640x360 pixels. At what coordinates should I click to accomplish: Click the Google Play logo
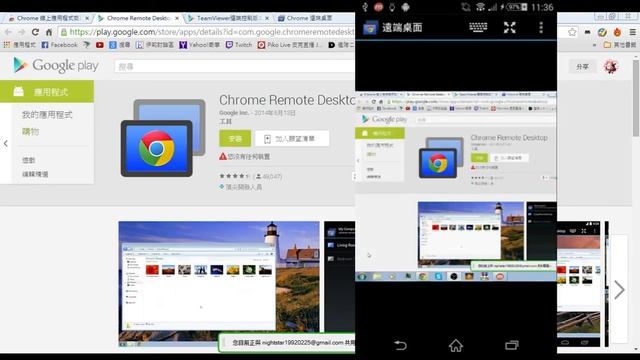point(56,65)
